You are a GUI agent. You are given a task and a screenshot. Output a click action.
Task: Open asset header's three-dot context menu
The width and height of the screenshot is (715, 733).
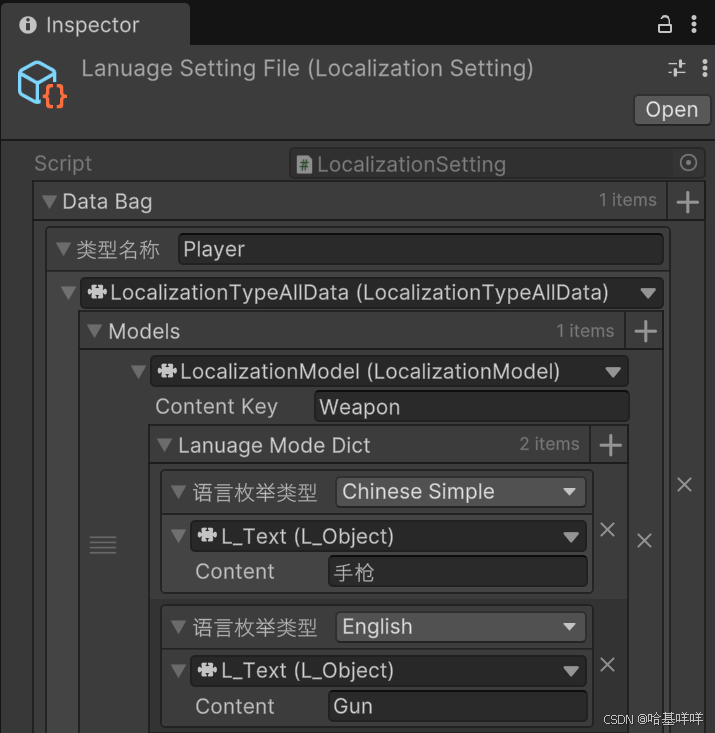pos(704,68)
